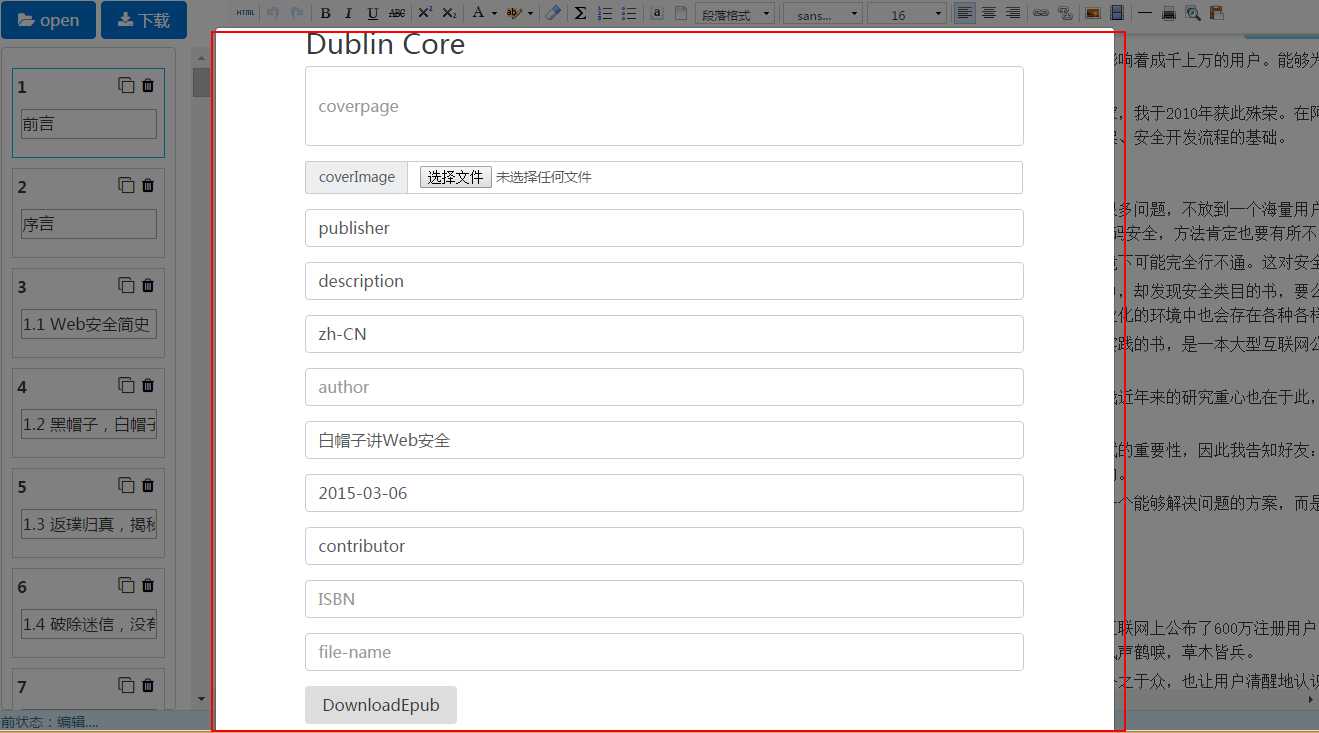The height and width of the screenshot is (733, 1319).
Task: Open the font color dropdown arrow
Action: pos(494,13)
